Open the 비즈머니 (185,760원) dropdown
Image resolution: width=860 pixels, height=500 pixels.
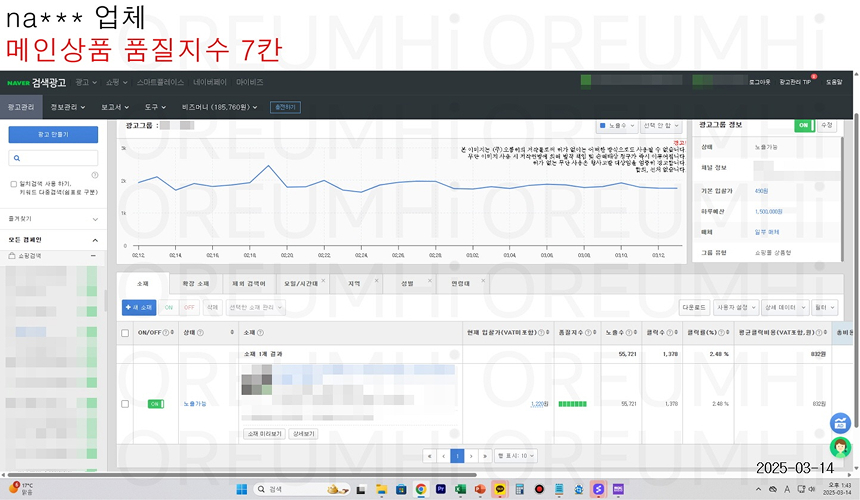coord(219,107)
